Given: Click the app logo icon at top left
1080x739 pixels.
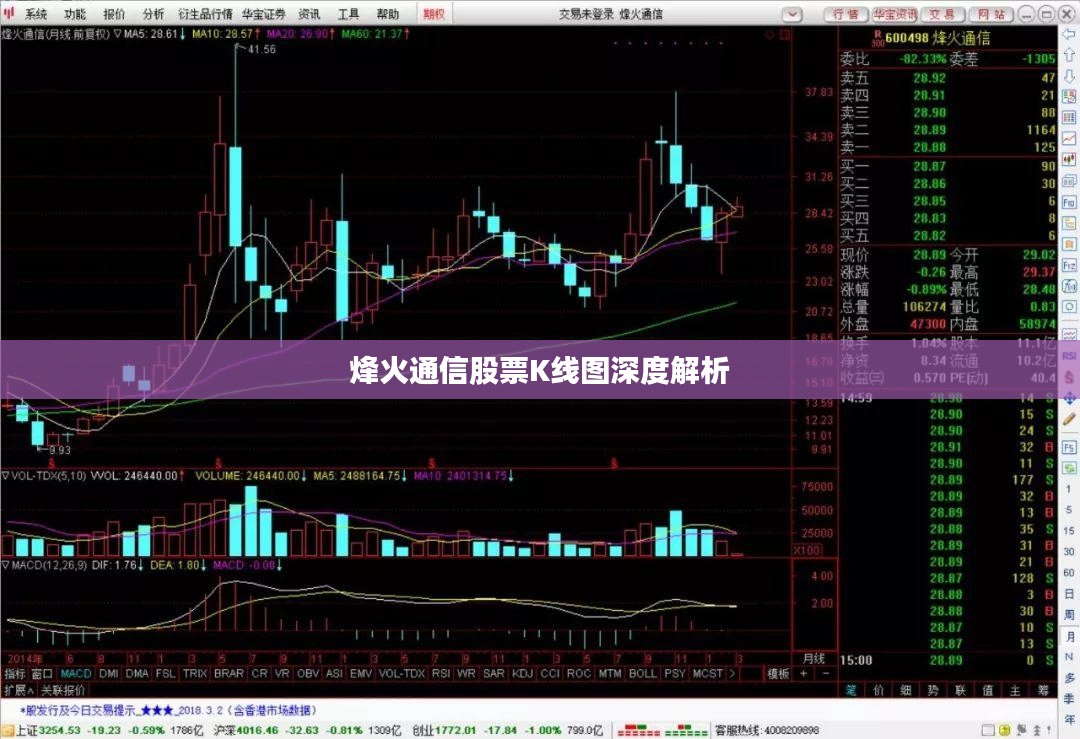Looking at the screenshot, I should 9,13.
